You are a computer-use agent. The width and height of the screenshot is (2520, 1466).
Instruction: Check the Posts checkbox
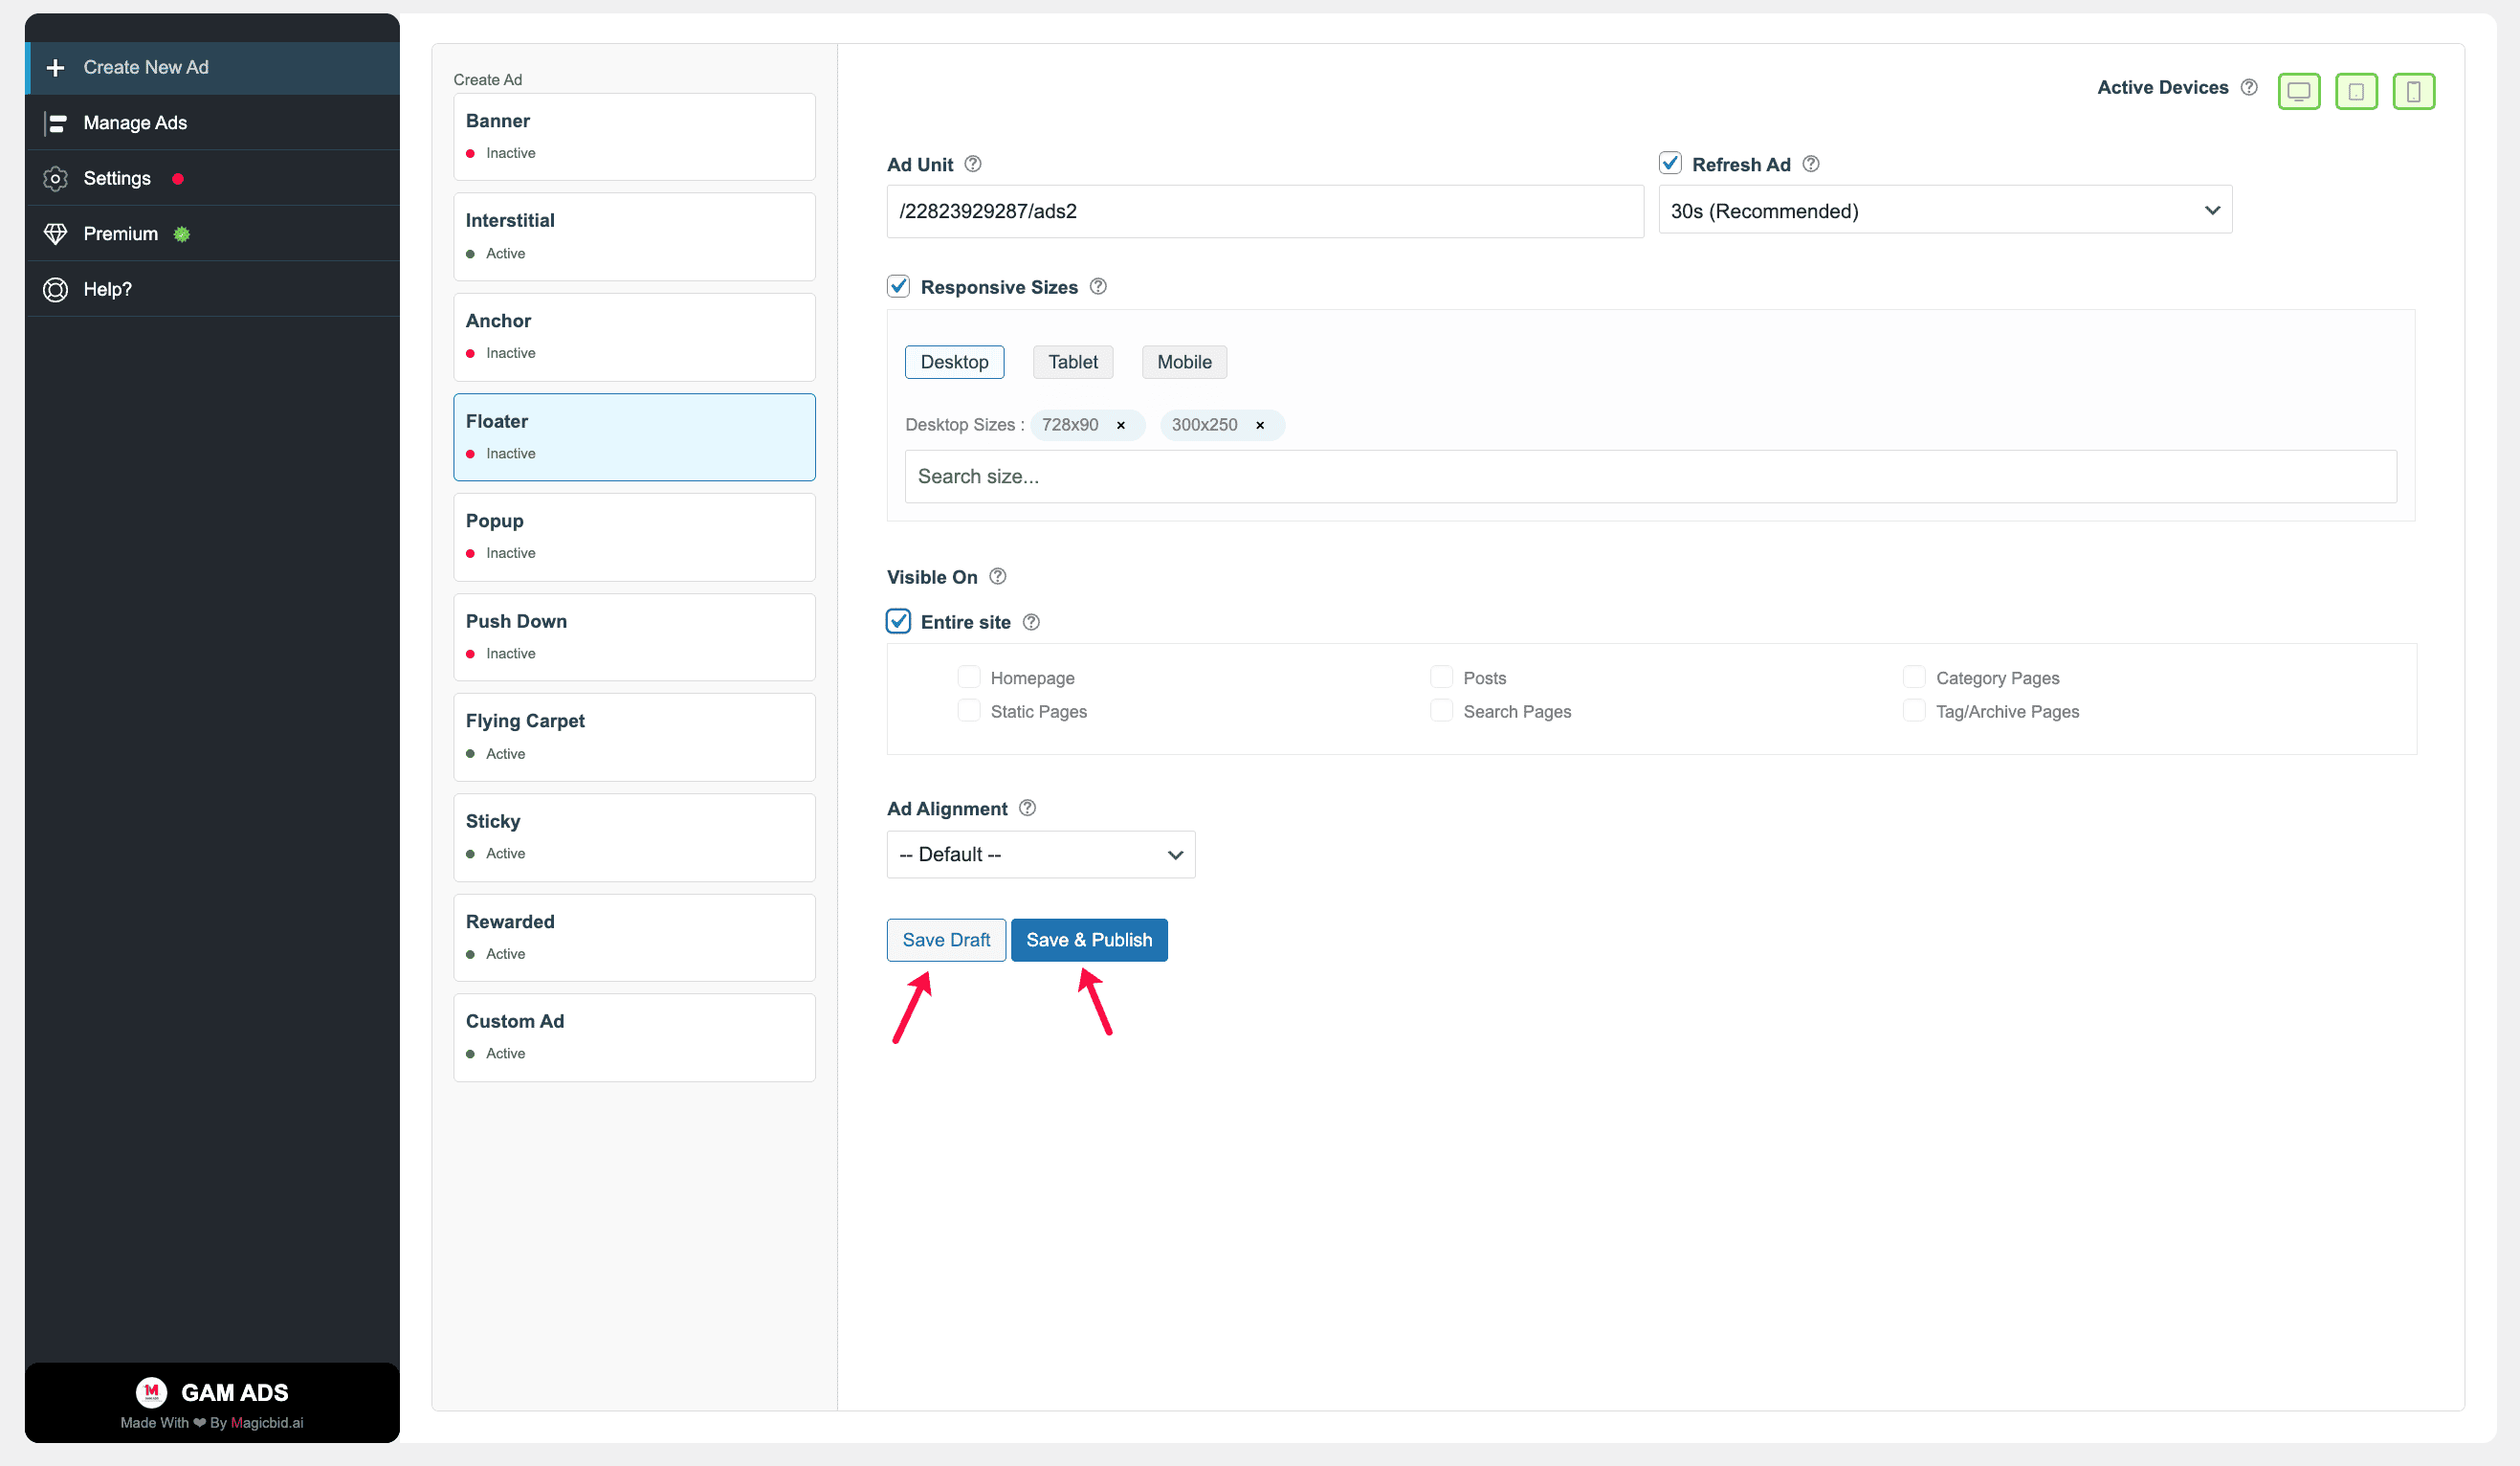(1441, 677)
